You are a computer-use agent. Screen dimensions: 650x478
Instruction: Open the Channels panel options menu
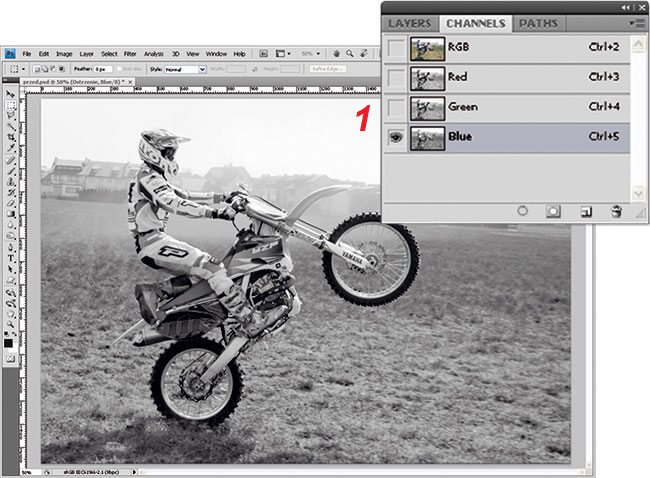(637, 22)
